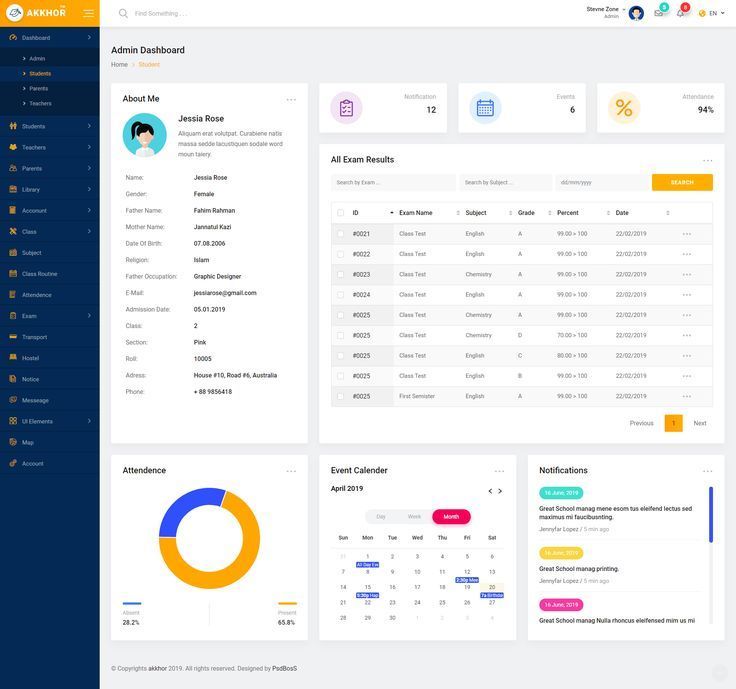
Task: Click the Attendance percent icon
Action: [624, 108]
